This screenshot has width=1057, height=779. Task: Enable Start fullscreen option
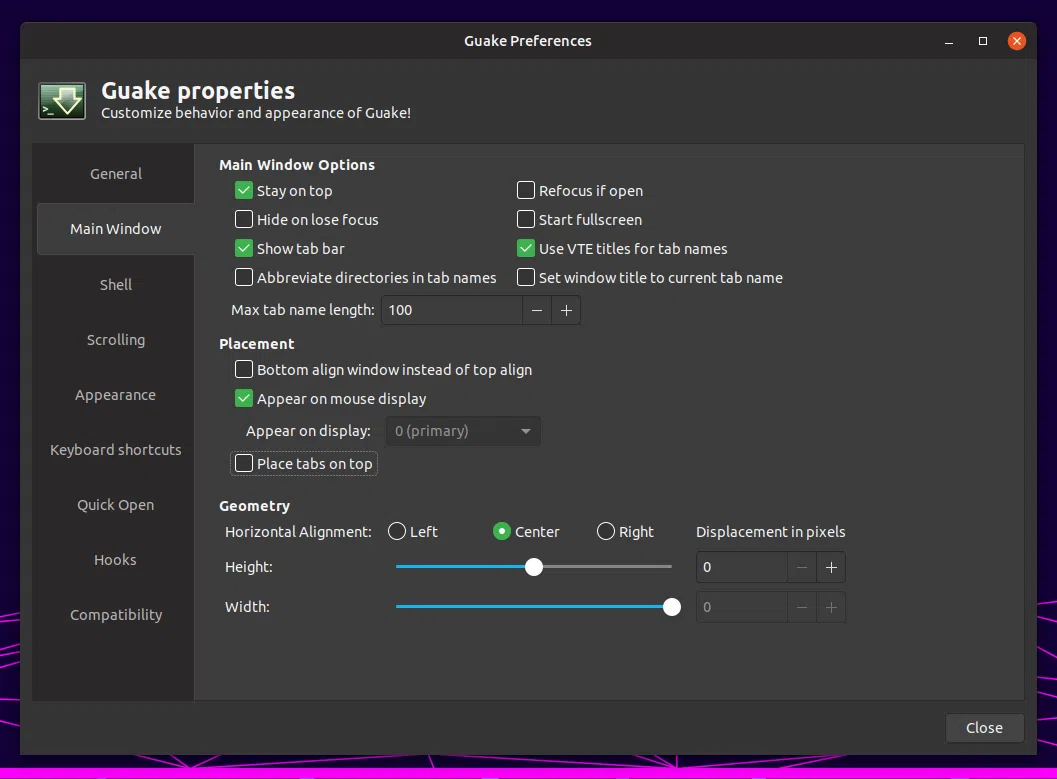coord(526,220)
